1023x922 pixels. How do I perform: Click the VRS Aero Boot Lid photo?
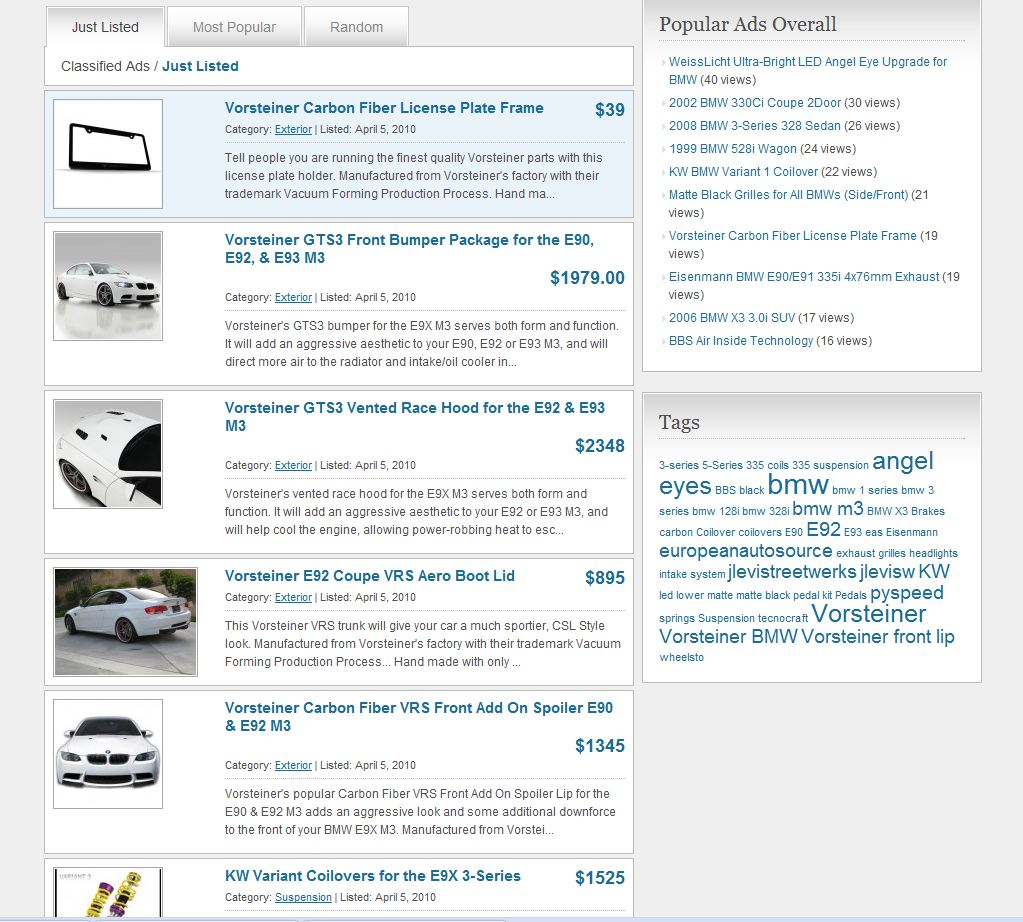[125, 622]
